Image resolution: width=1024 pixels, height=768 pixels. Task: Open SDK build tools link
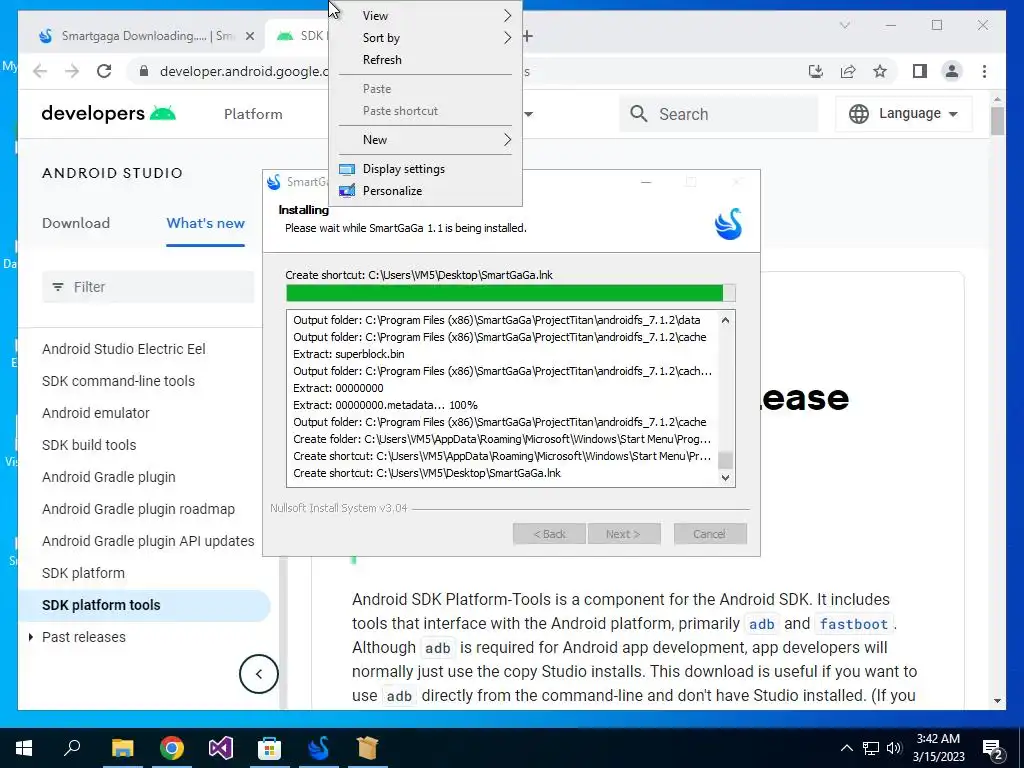coord(89,445)
